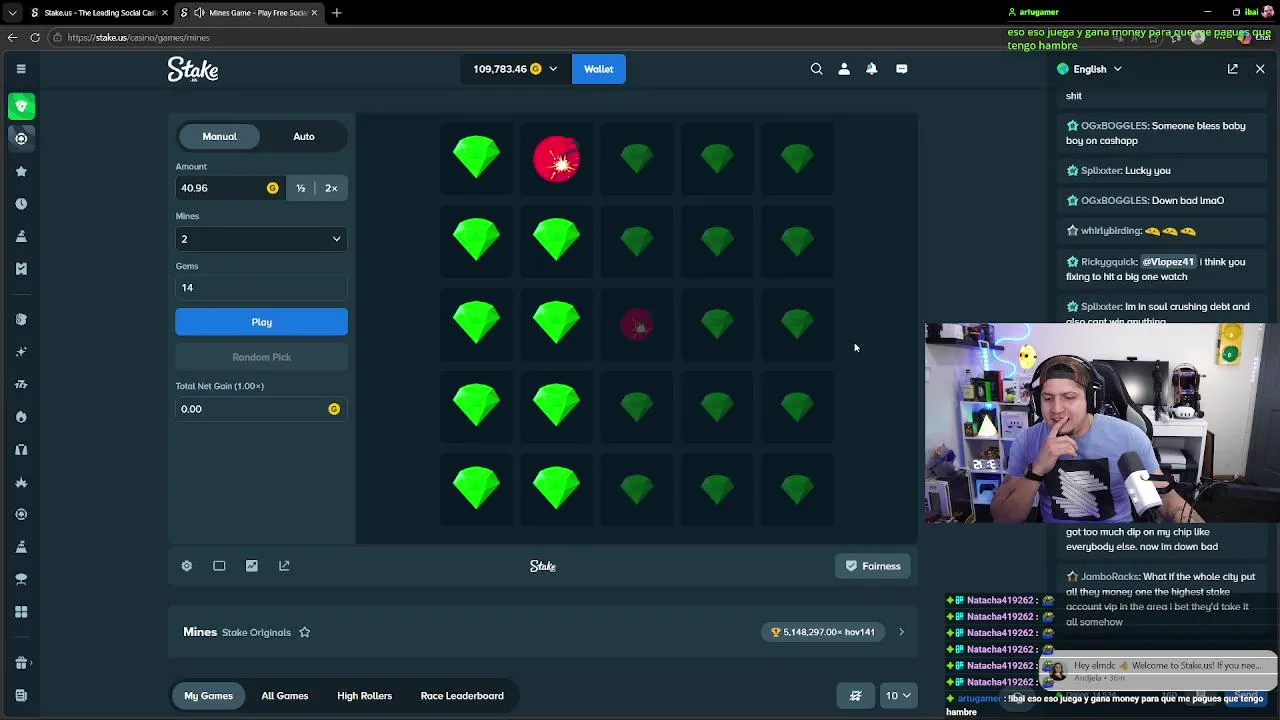Open the rows-per-page 10 dropdown
1280x720 pixels.
tap(897, 696)
